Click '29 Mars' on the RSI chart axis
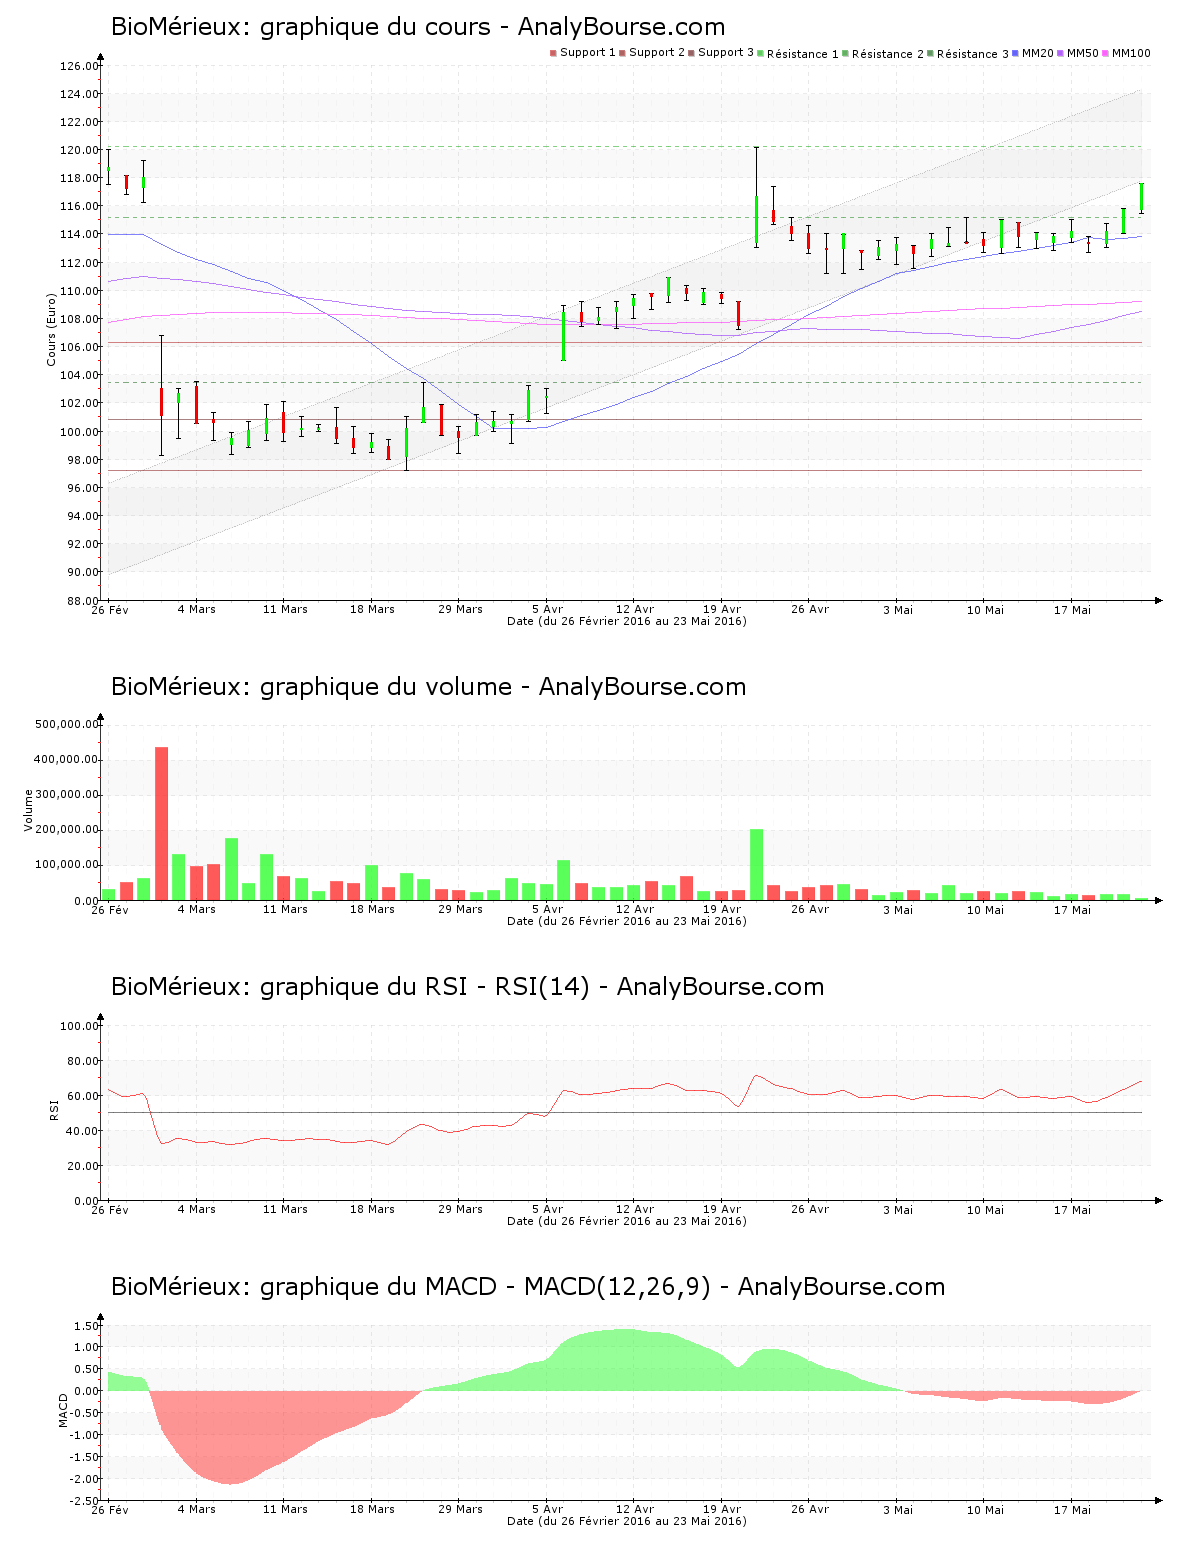 click(460, 1209)
